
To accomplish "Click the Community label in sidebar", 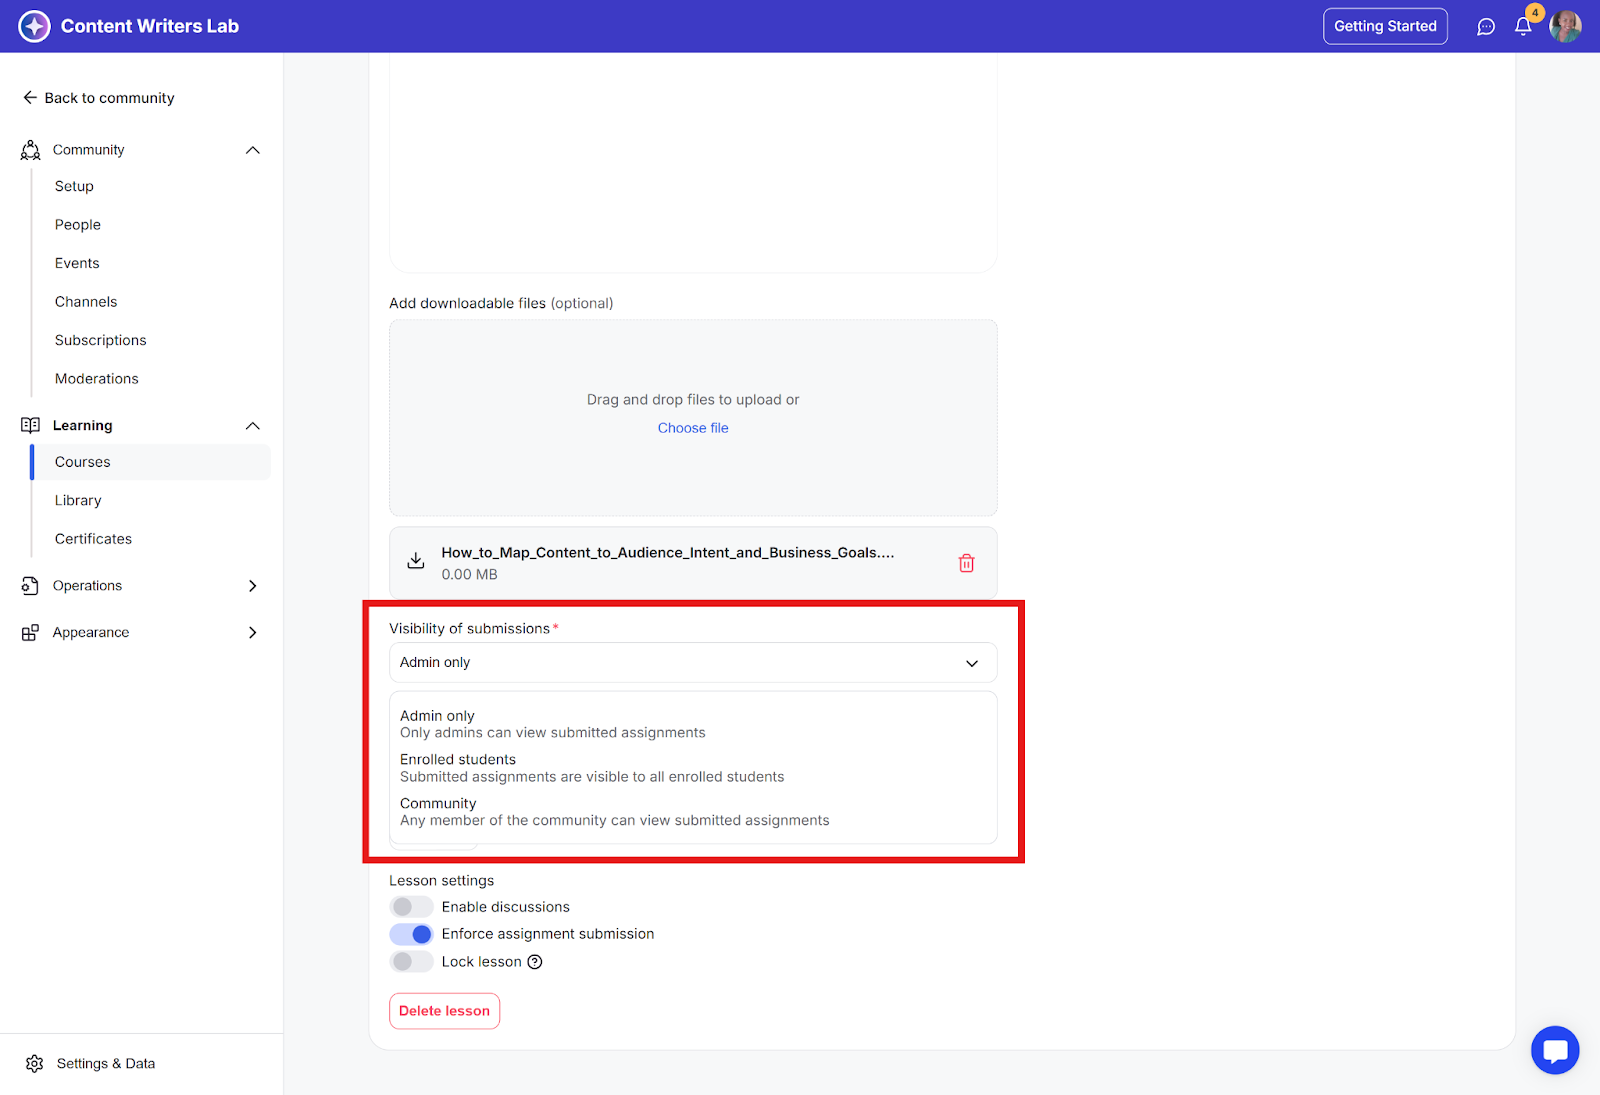I will [x=89, y=150].
